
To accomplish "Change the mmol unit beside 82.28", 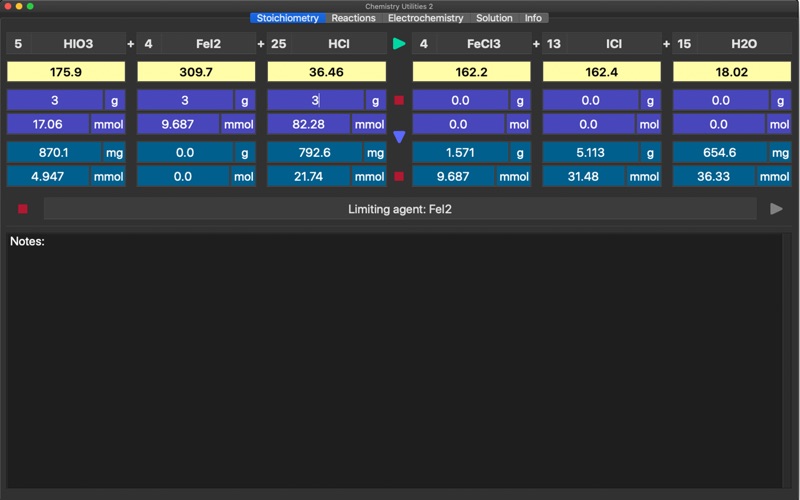I will (x=369, y=124).
